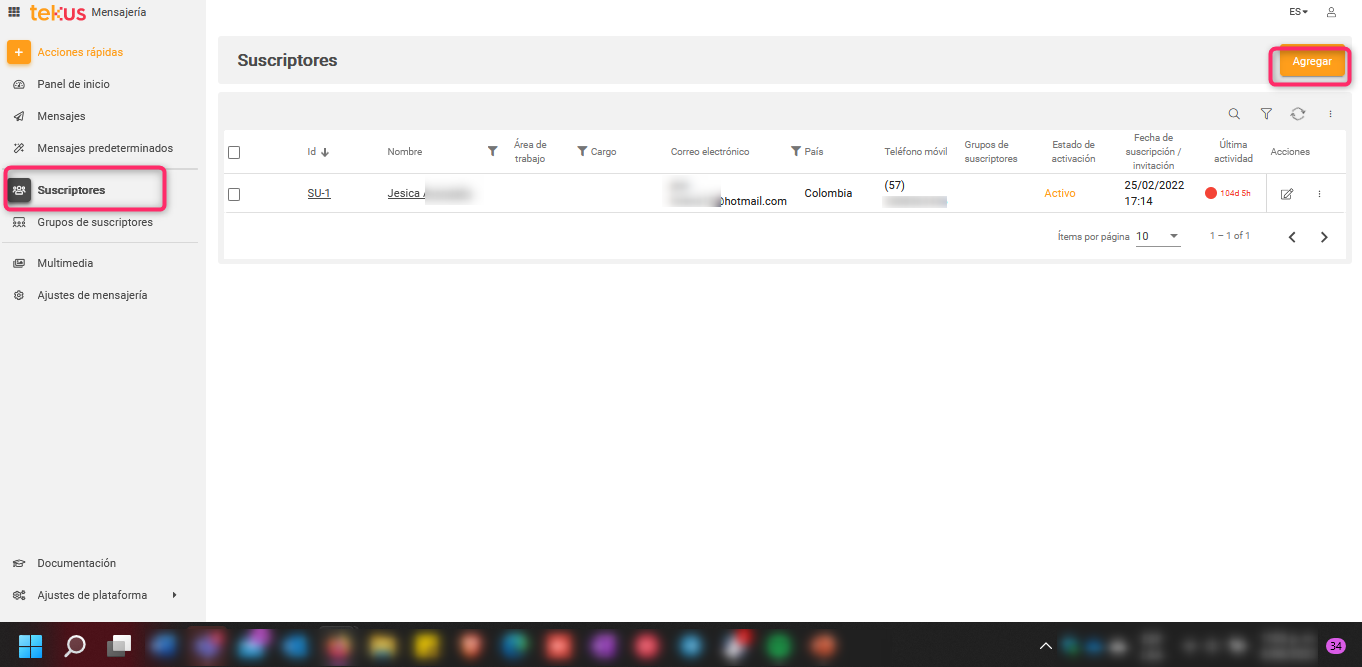Edit subscriber SU-1 with pencil icon
1362x667 pixels.
[x=1287, y=194]
